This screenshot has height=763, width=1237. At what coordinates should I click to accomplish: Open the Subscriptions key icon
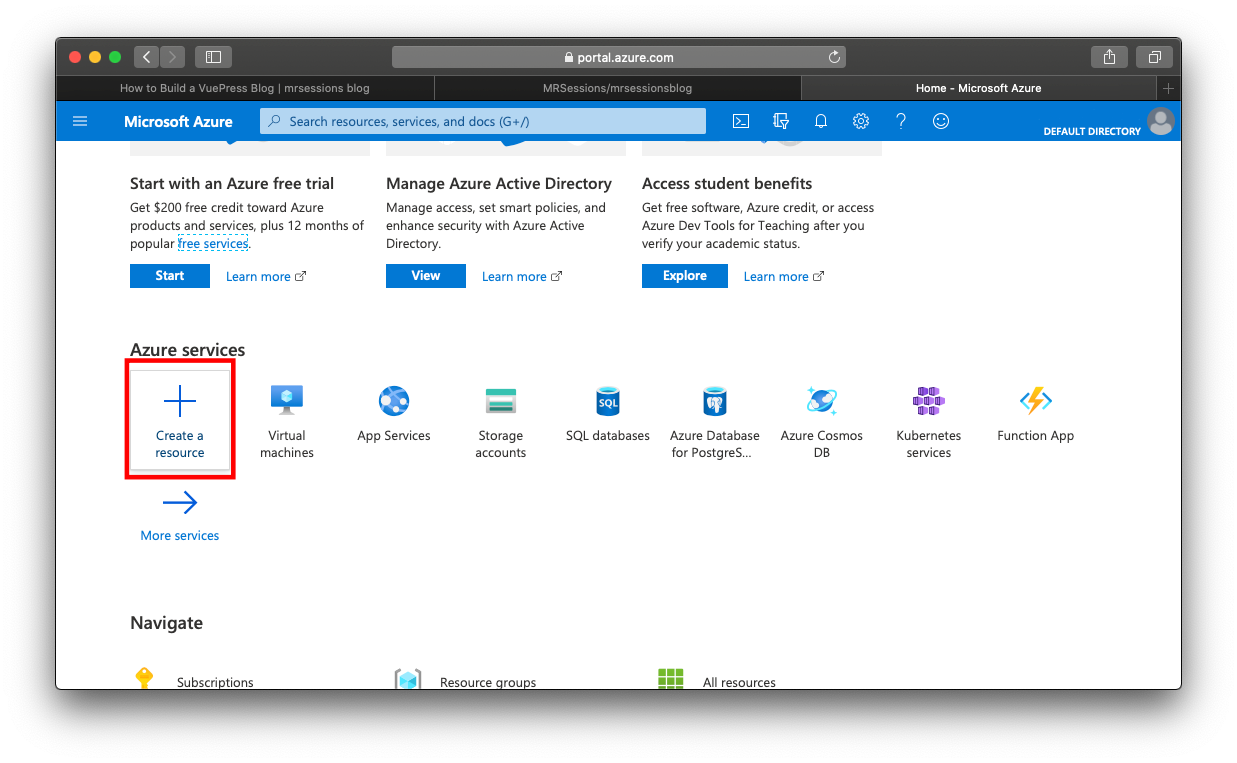144,678
